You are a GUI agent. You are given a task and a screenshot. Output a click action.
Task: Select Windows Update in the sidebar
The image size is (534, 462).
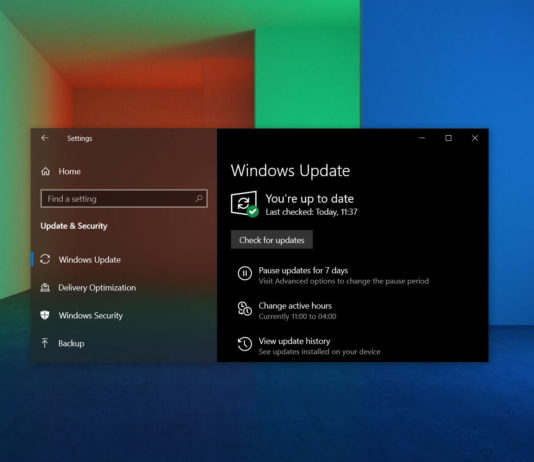point(89,259)
